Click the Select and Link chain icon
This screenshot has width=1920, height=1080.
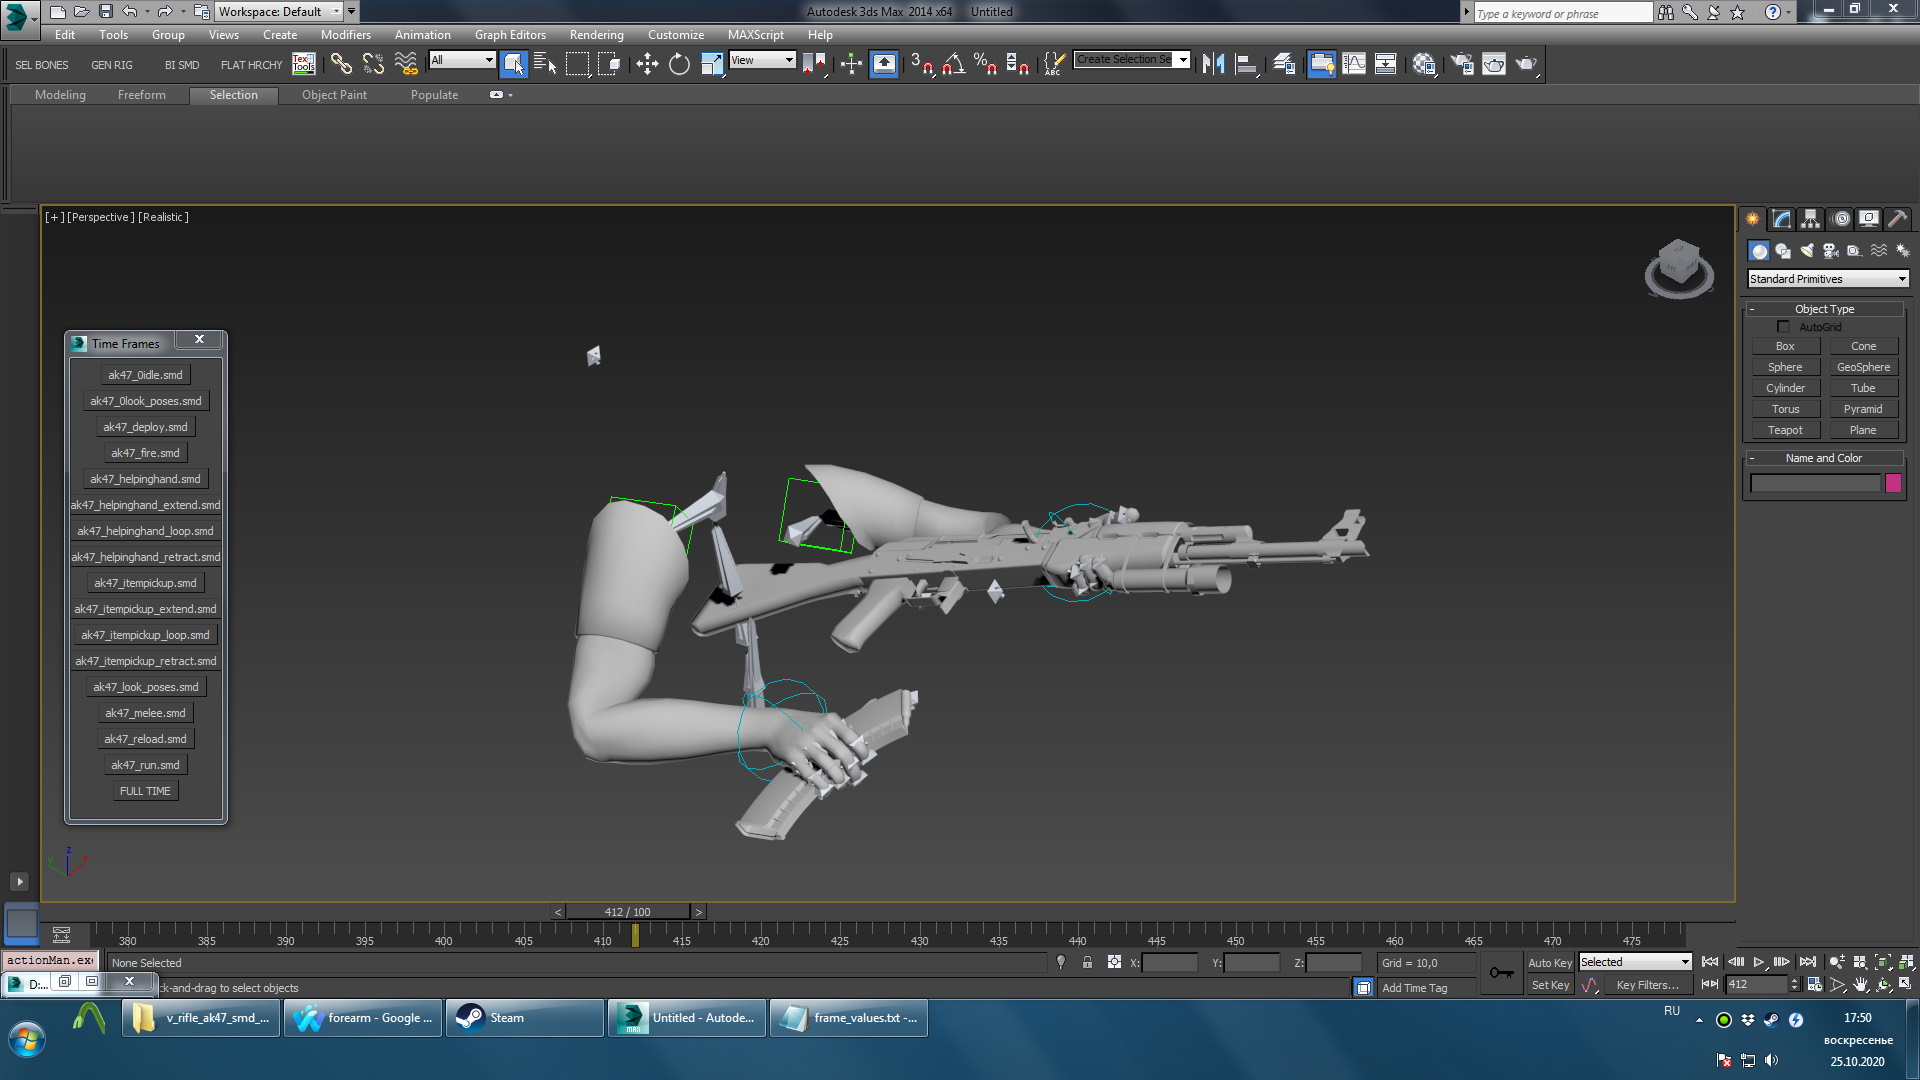coord(341,64)
